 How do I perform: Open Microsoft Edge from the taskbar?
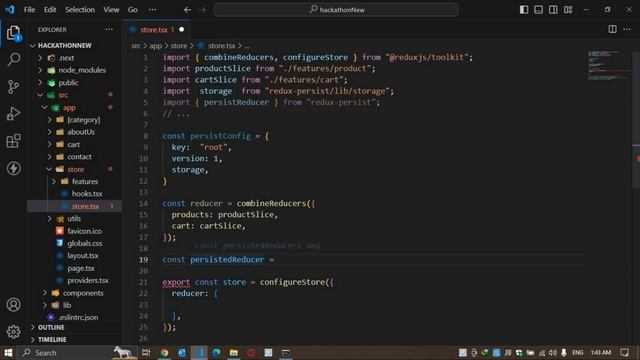(216, 353)
